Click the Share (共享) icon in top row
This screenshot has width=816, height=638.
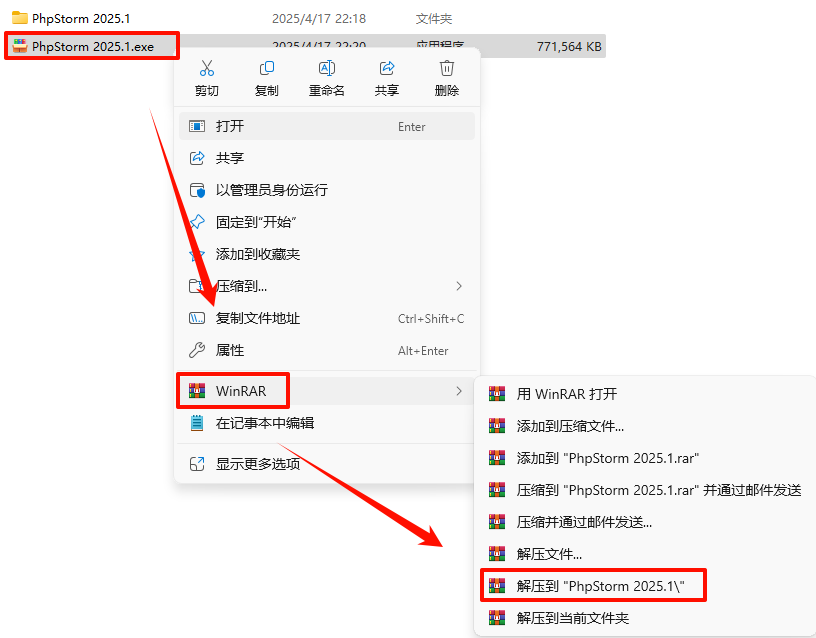tap(387, 68)
